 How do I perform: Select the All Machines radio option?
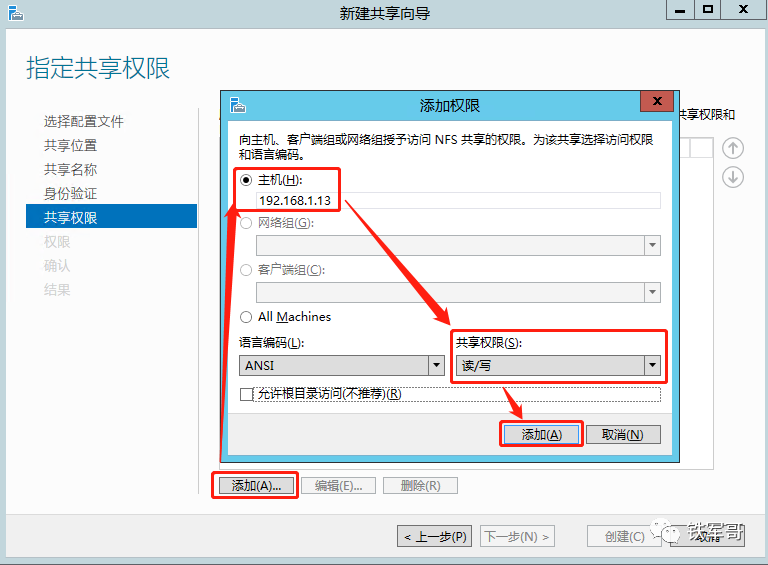[x=247, y=317]
